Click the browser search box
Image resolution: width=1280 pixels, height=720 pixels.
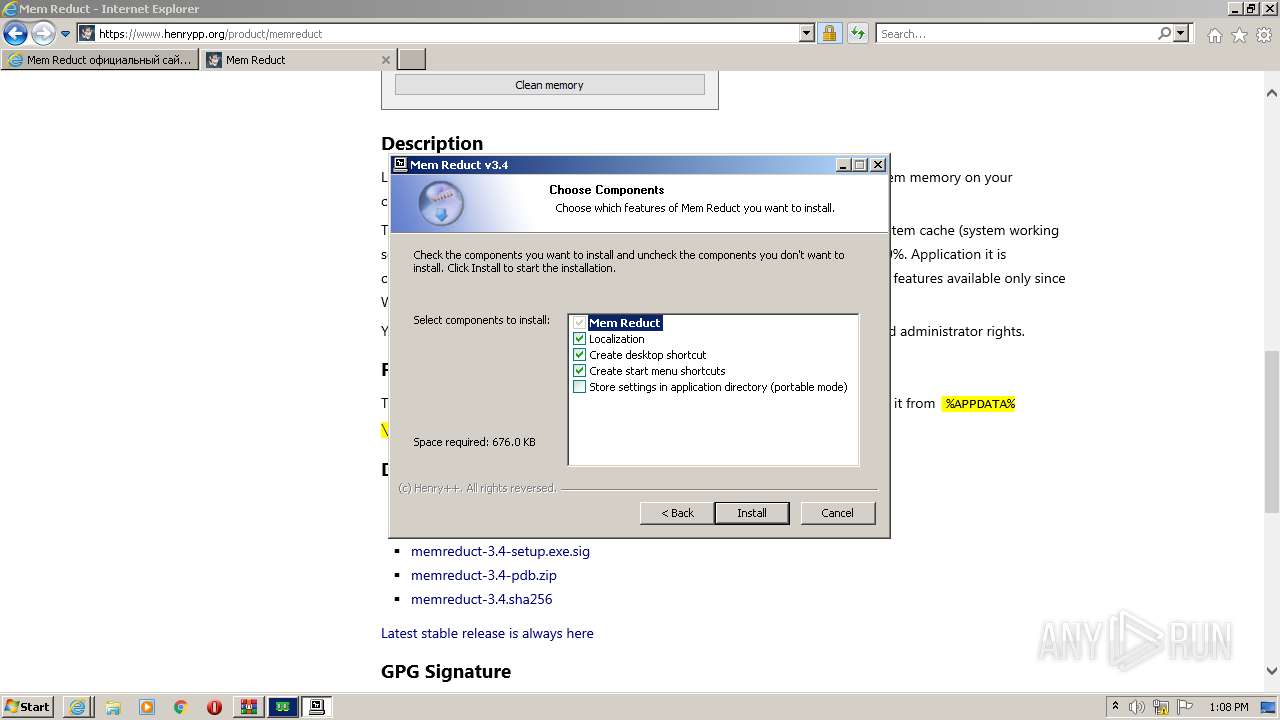1015,34
